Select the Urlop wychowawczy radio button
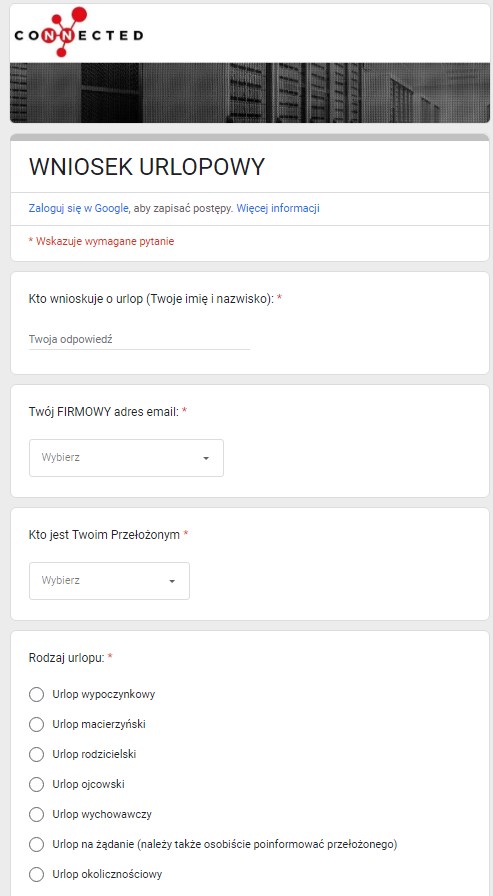Viewport: 493px width, 896px height. 36,814
